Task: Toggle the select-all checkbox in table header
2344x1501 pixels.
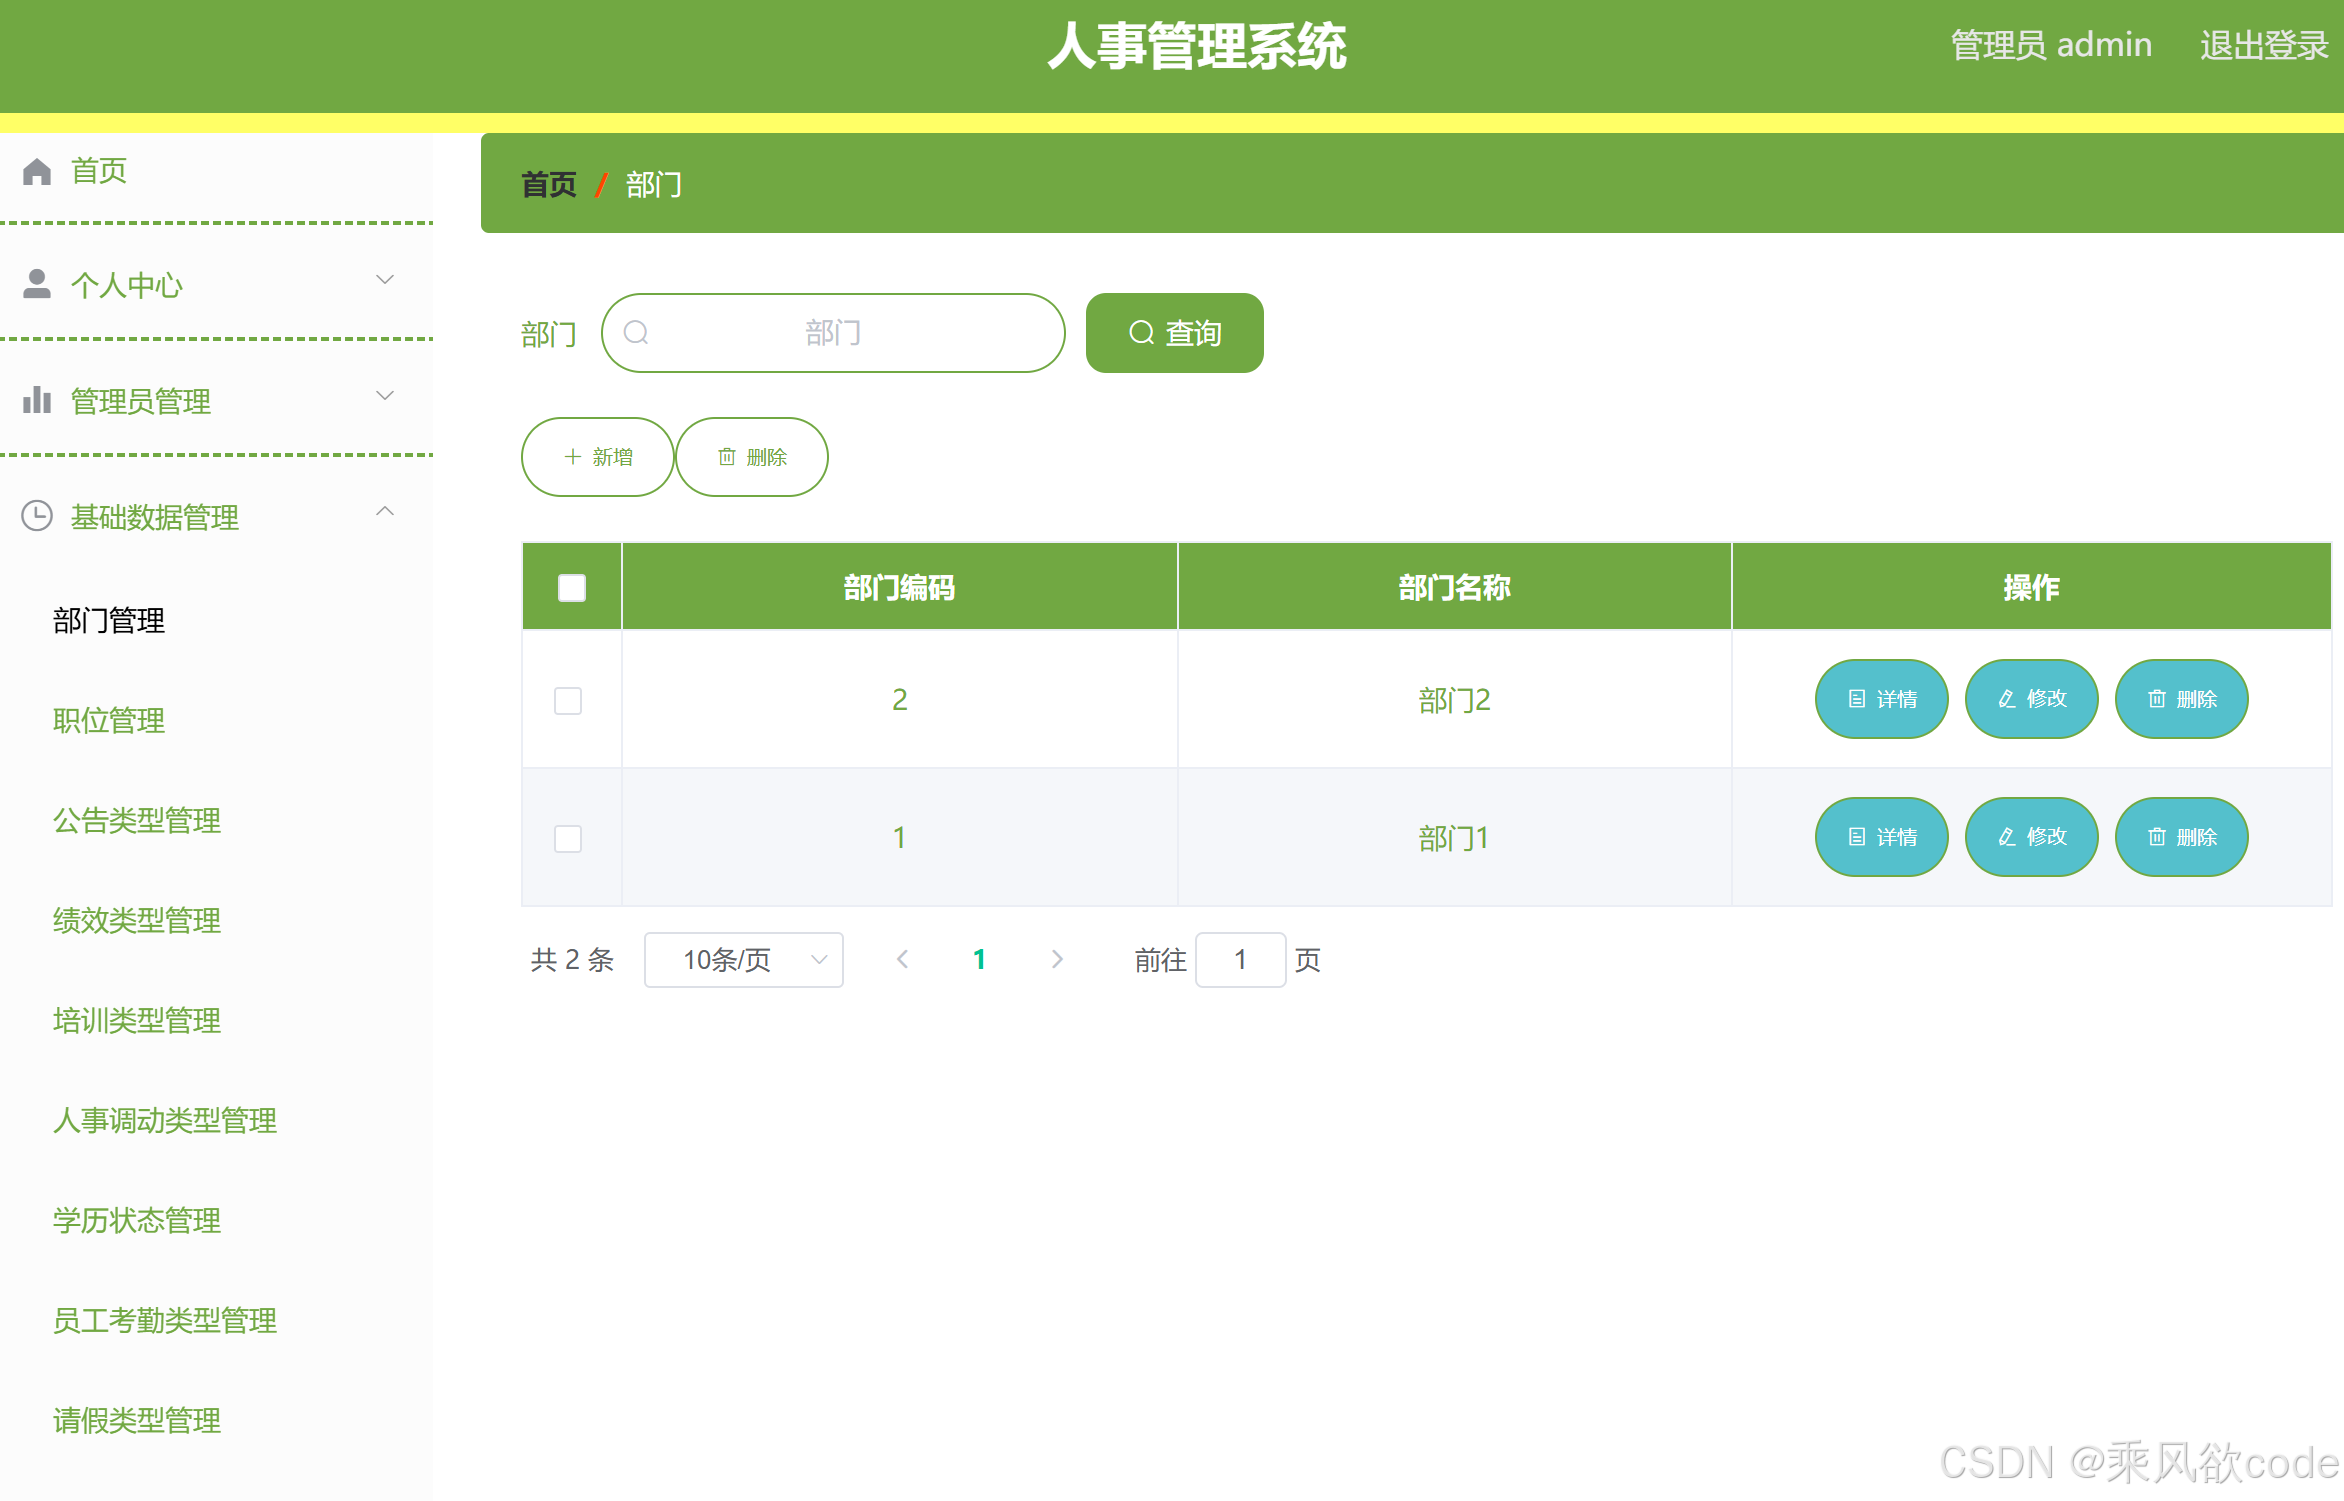Action: [x=572, y=588]
